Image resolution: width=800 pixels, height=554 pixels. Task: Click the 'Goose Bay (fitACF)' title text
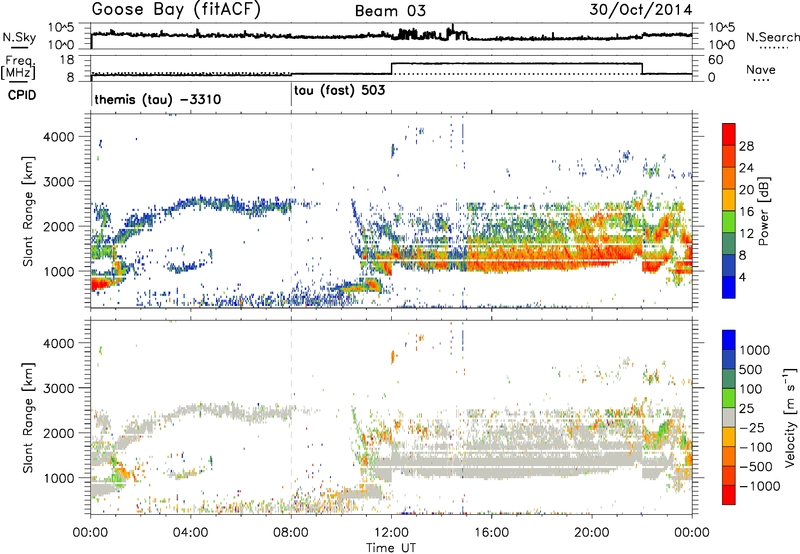tap(176, 10)
